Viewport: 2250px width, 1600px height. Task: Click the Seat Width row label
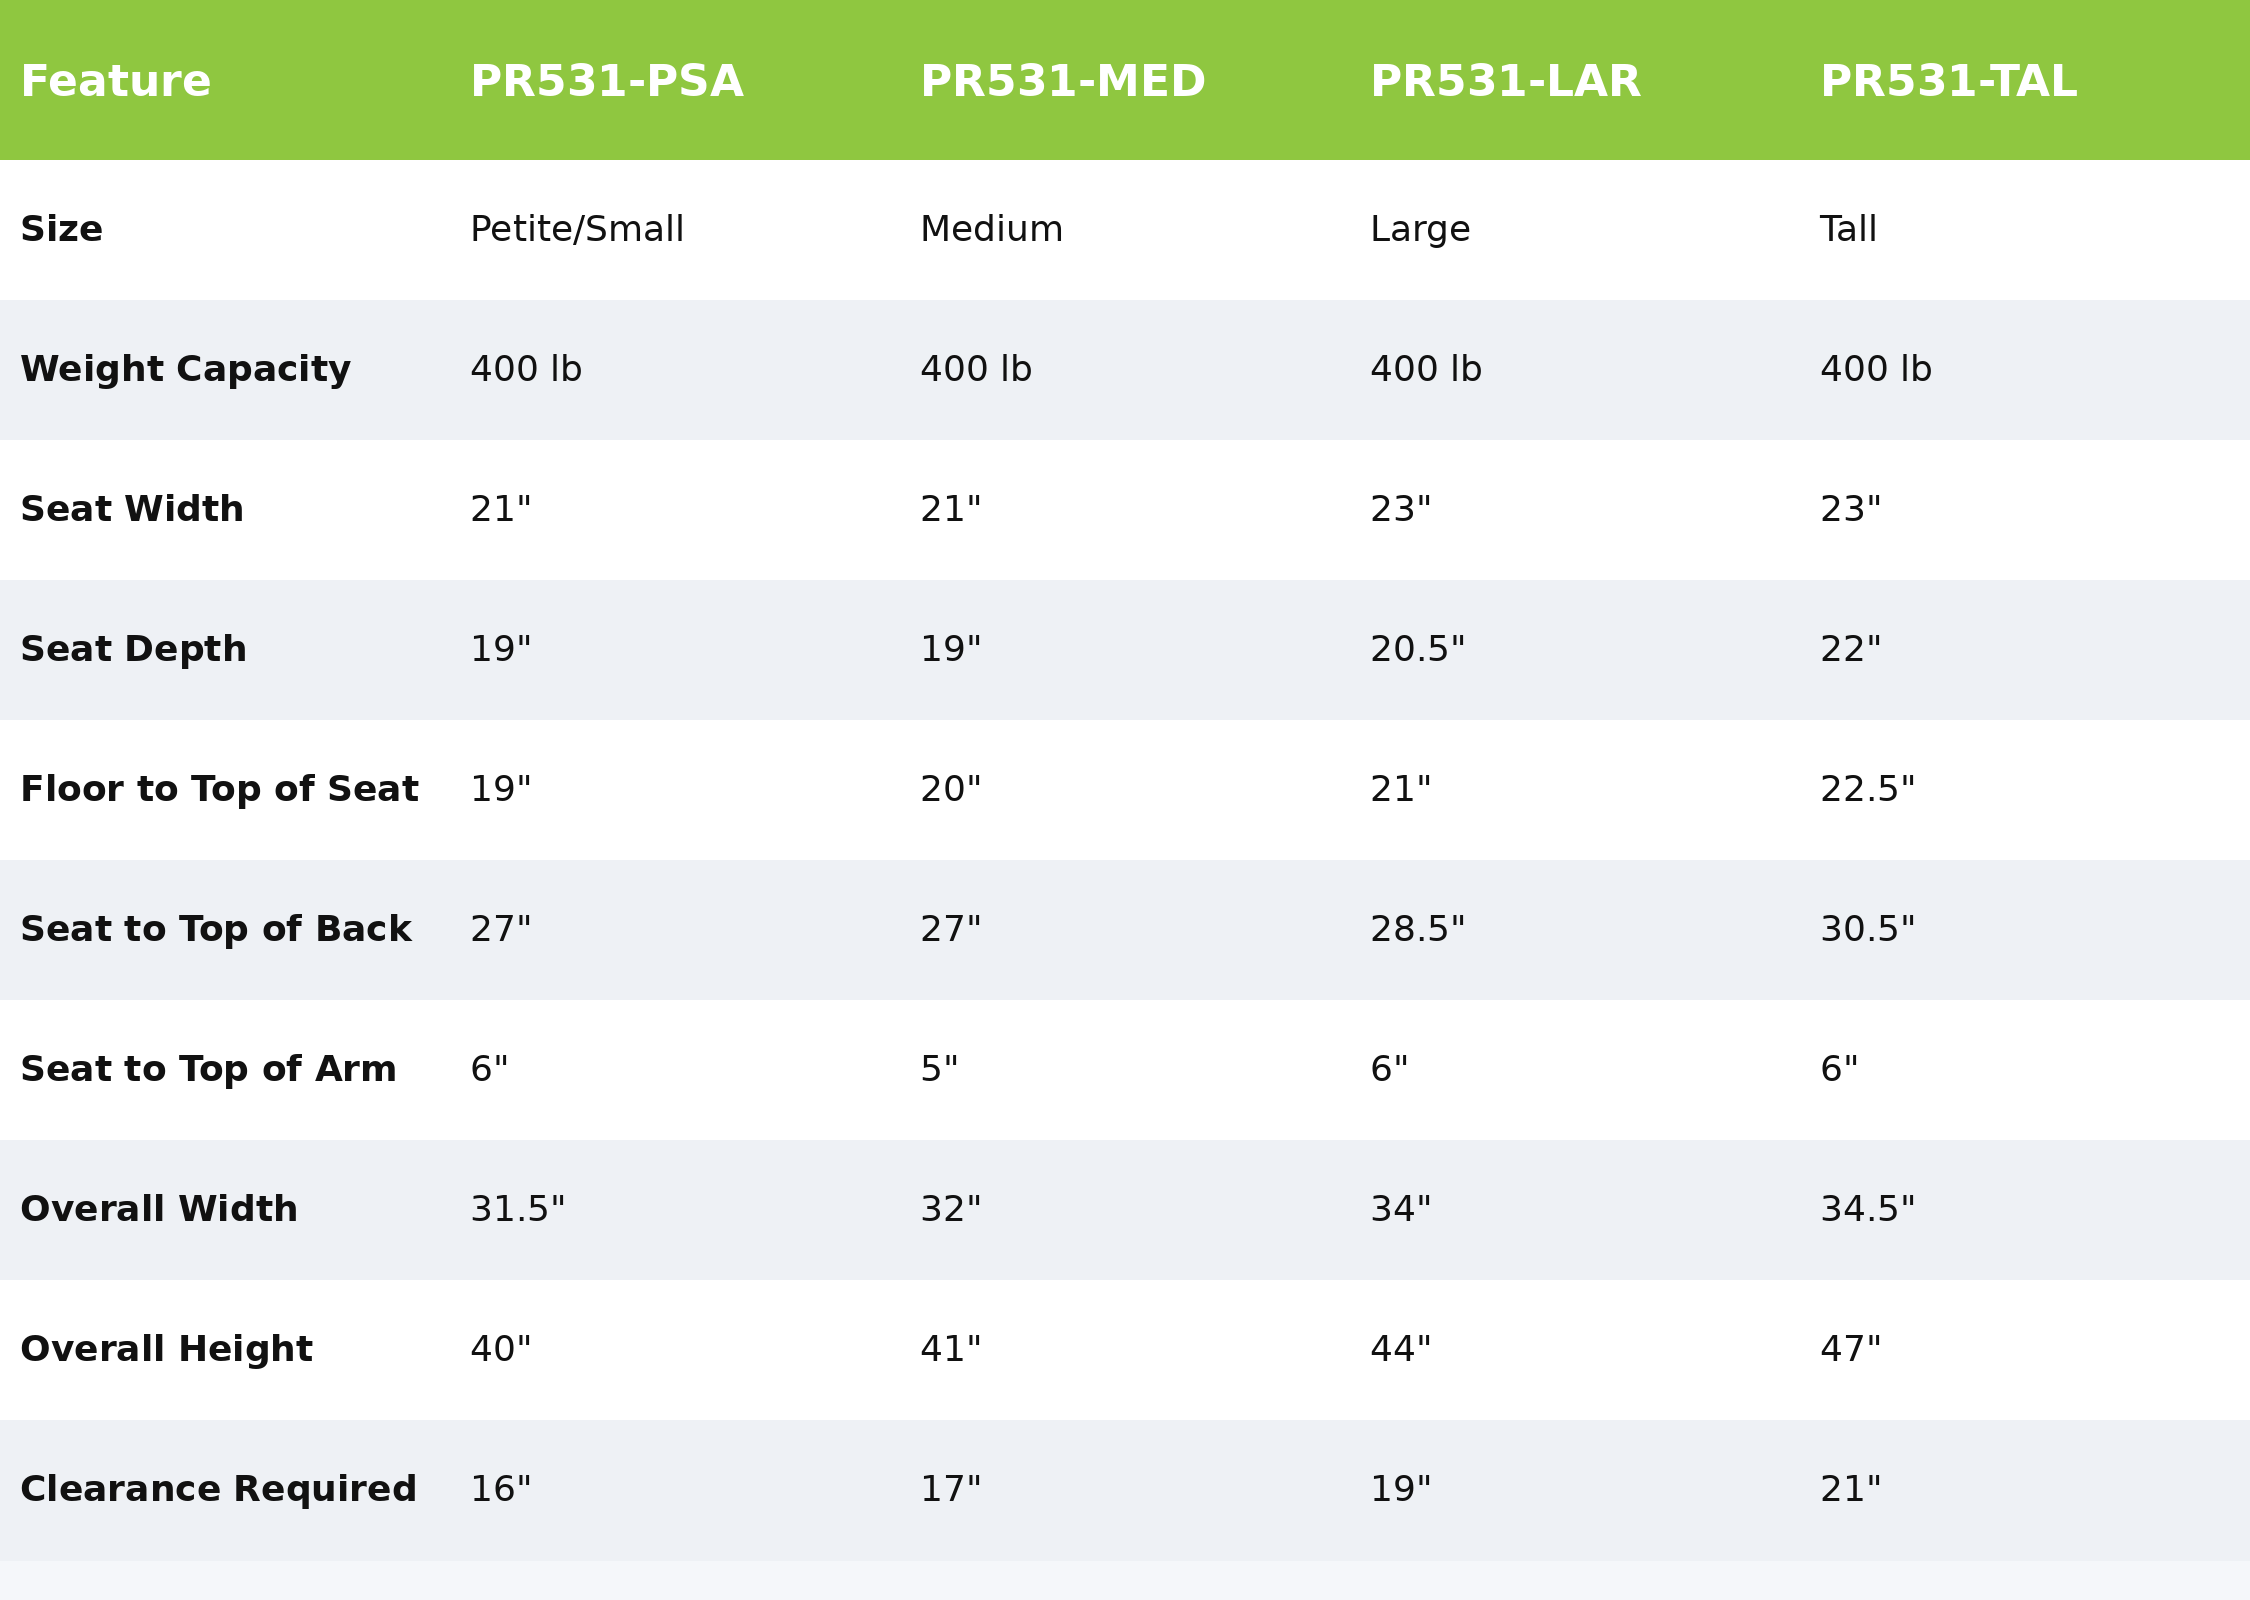coord(132,510)
